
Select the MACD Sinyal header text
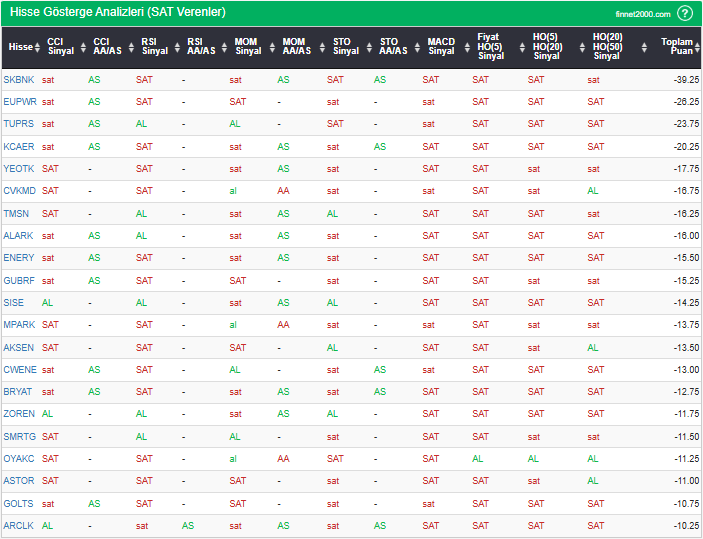tap(441, 46)
